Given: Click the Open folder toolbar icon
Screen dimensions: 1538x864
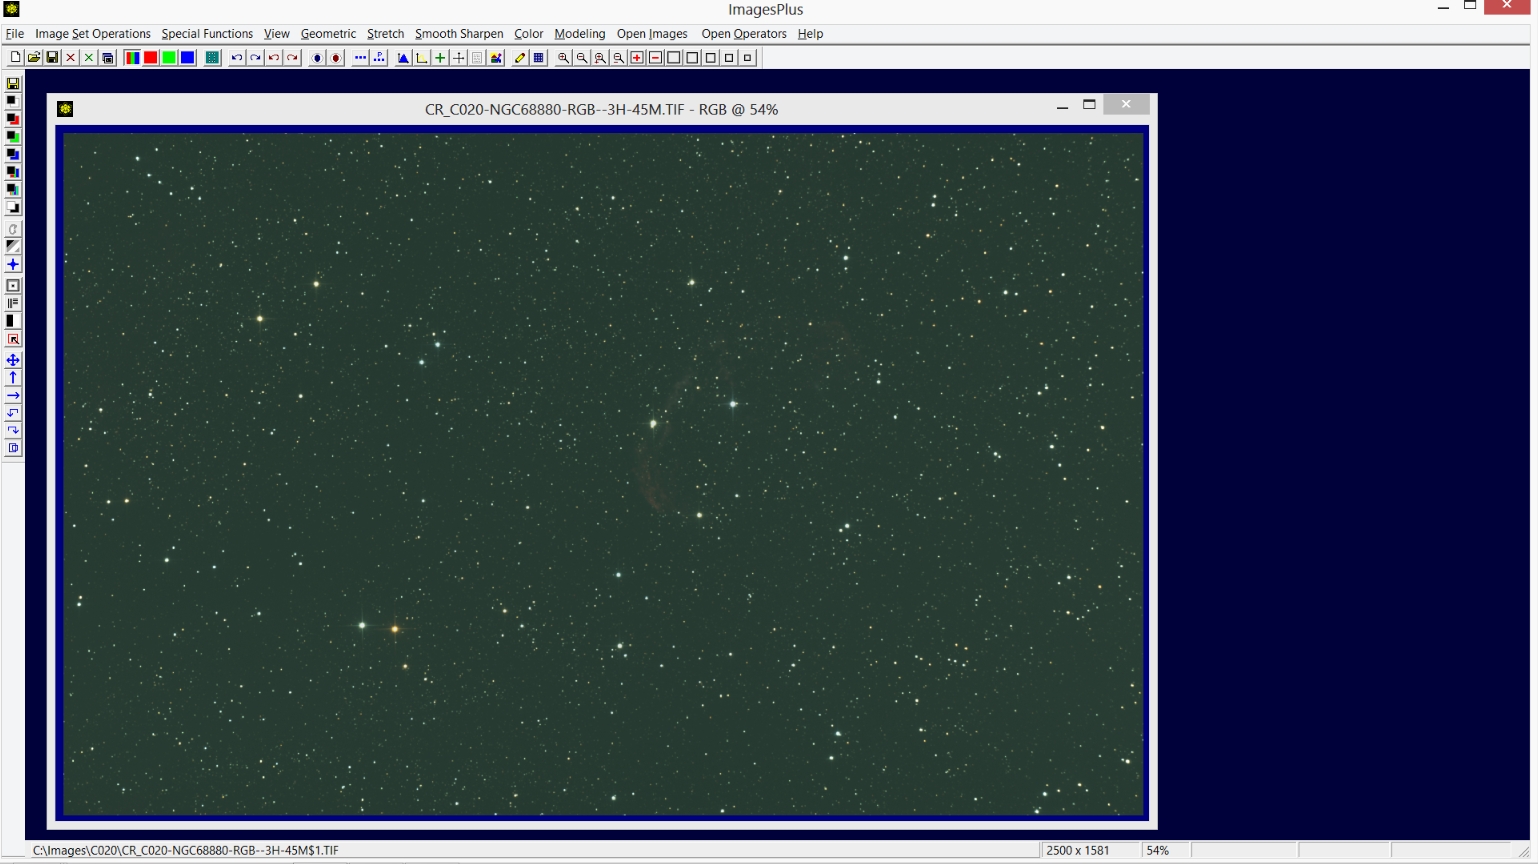Looking at the screenshot, I should pos(34,58).
